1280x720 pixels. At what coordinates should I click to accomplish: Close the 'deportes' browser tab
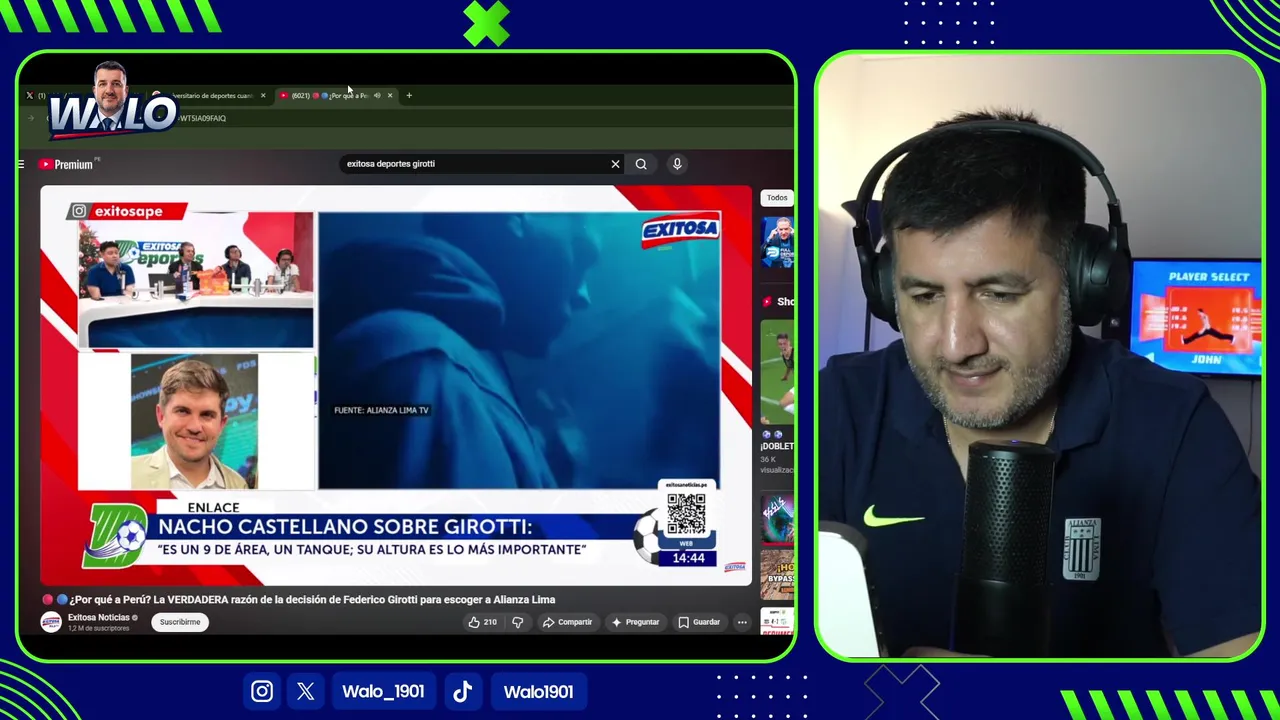pos(263,95)
